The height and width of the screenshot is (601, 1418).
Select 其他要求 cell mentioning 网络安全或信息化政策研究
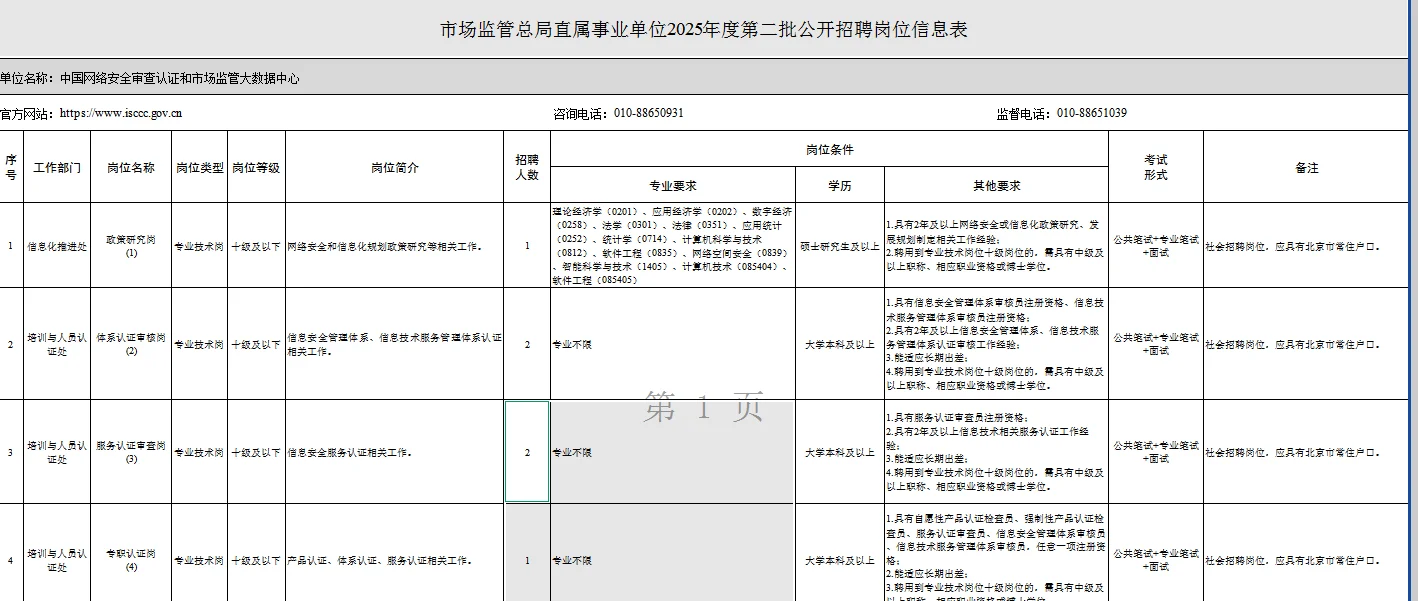coord(996,245)
